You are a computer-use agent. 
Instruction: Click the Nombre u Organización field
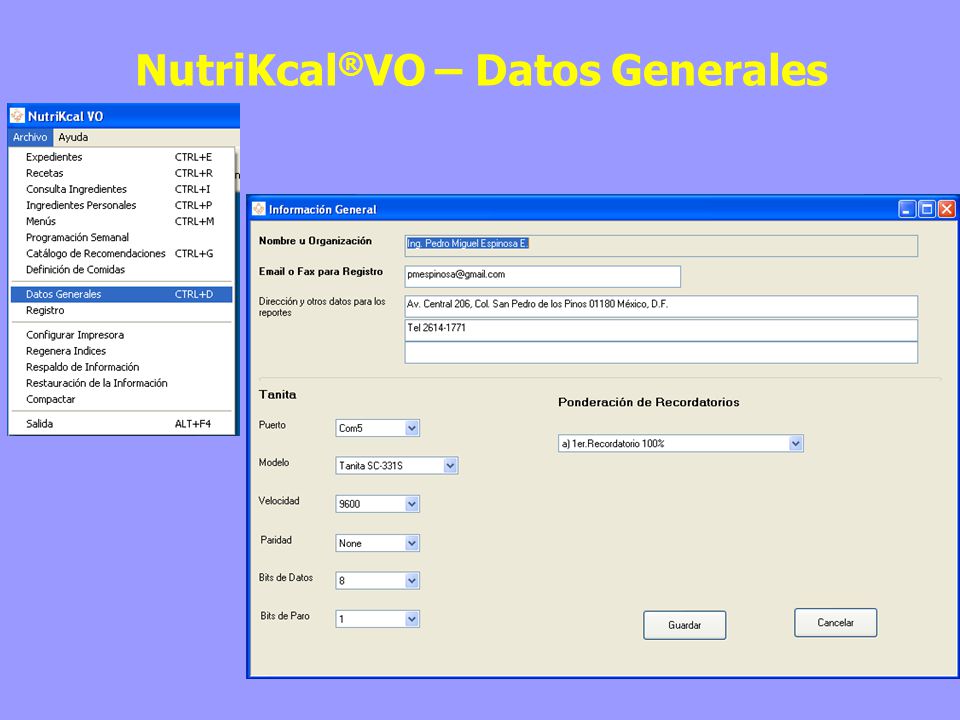[x=661, y=246]
